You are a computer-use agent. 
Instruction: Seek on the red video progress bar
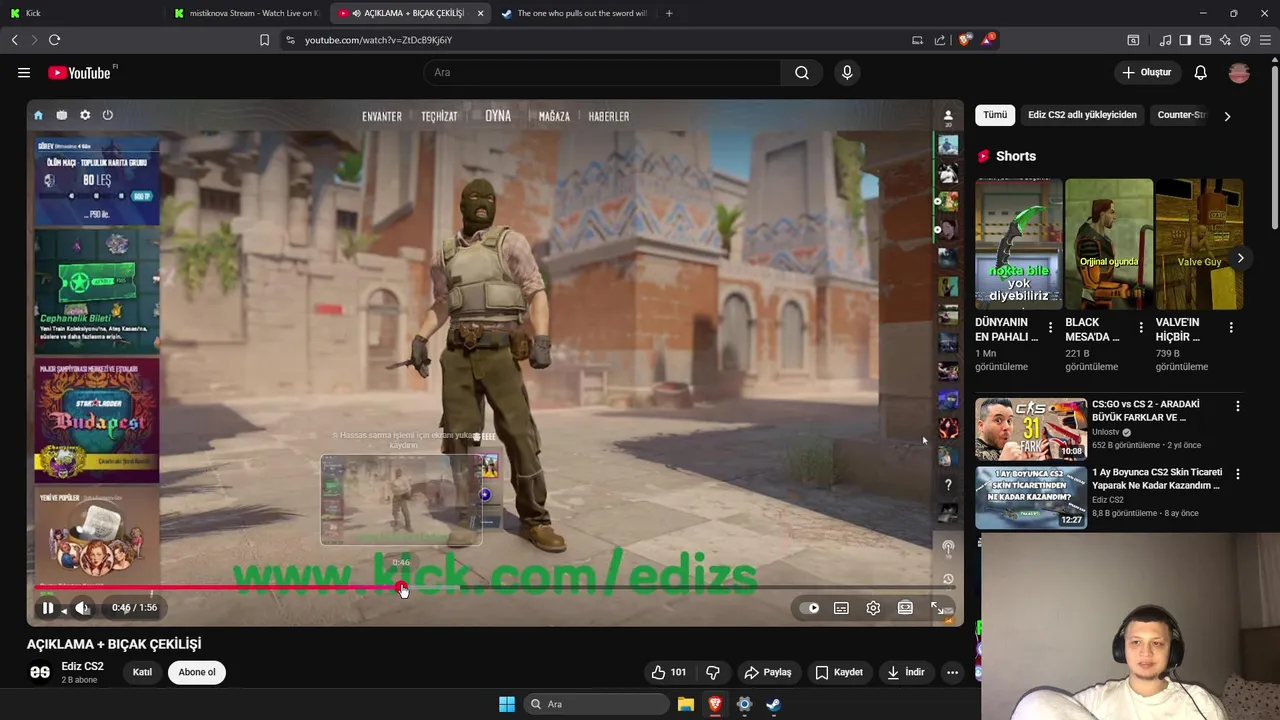click(x=495, y=588)
